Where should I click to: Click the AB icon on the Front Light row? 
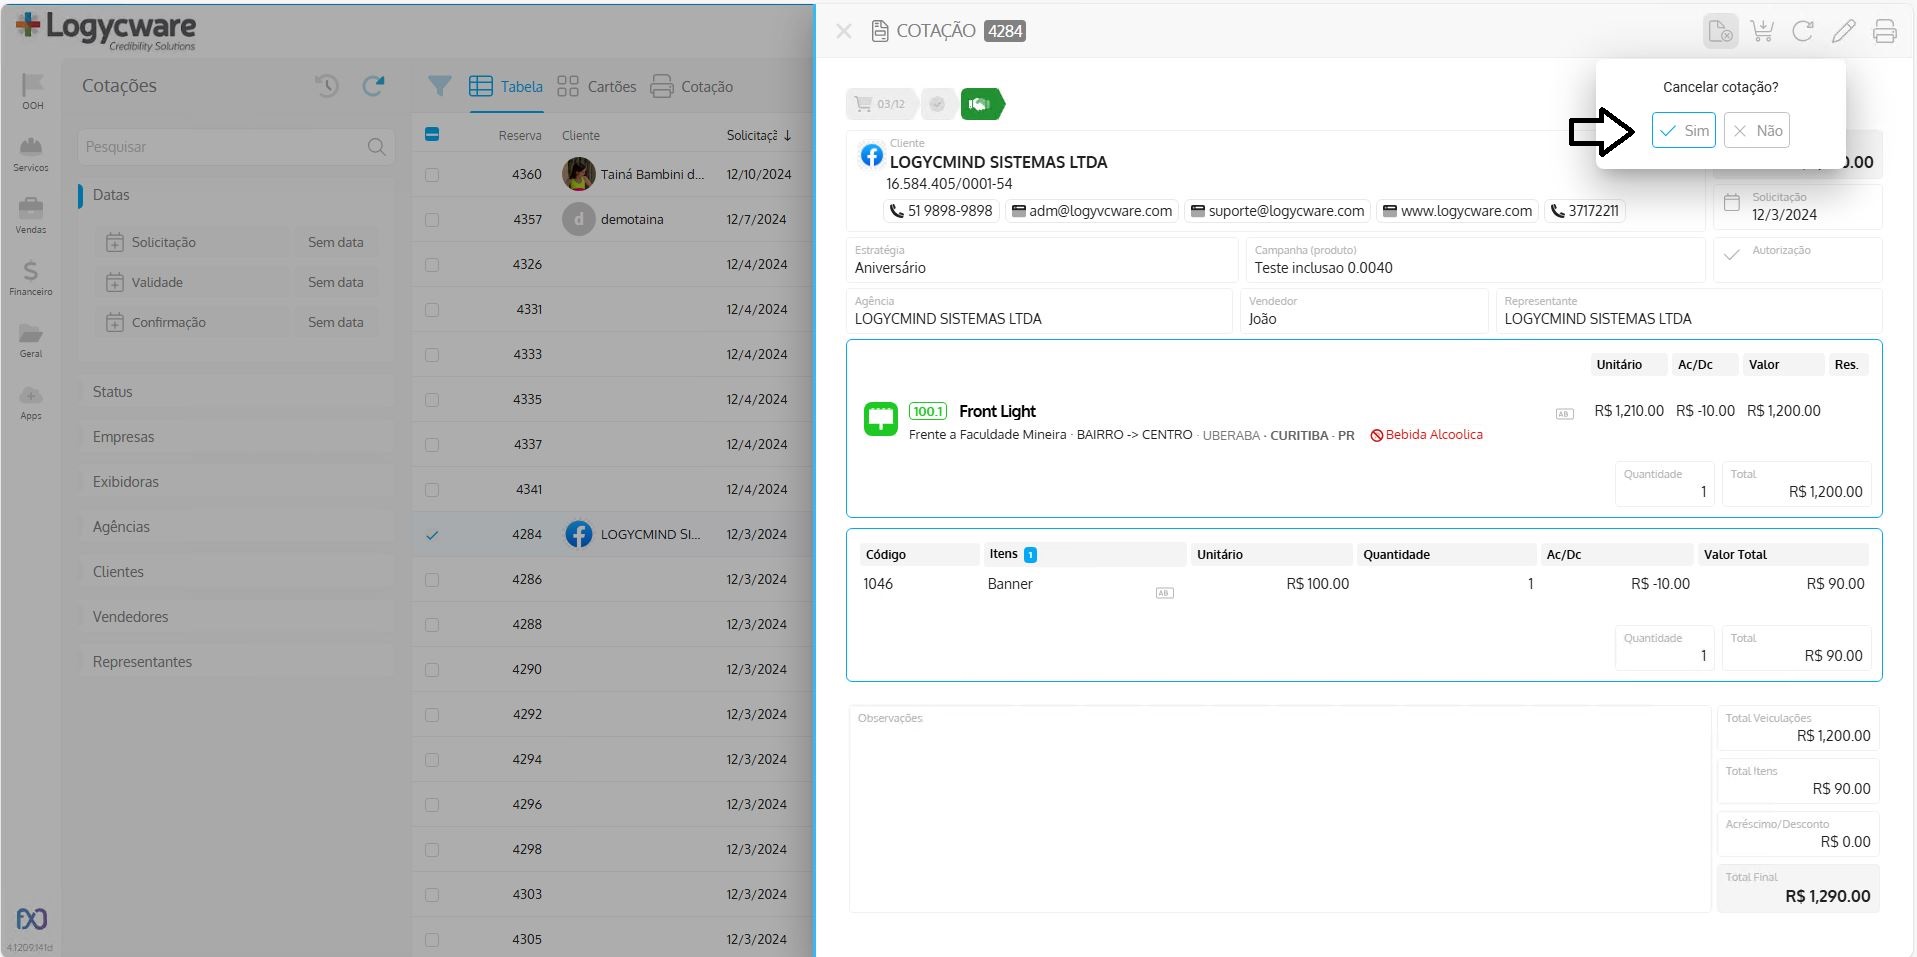coord(1565,414)
